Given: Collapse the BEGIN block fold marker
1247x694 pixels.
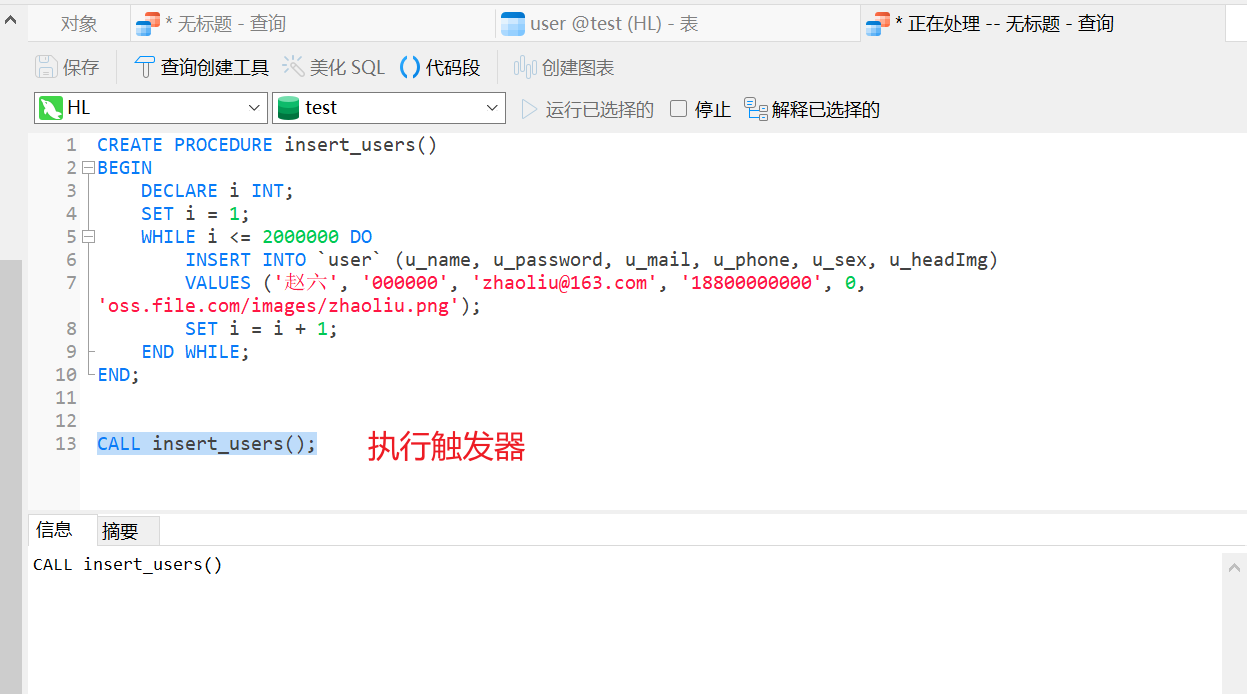Looking at the screenshot, I should 88,168.
